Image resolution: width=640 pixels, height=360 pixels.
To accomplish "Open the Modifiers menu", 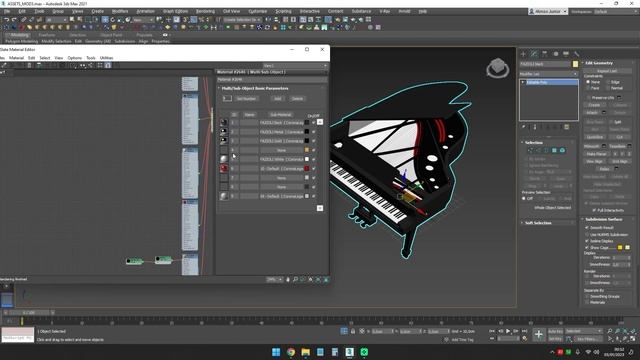I will click(x=120, y=11).
